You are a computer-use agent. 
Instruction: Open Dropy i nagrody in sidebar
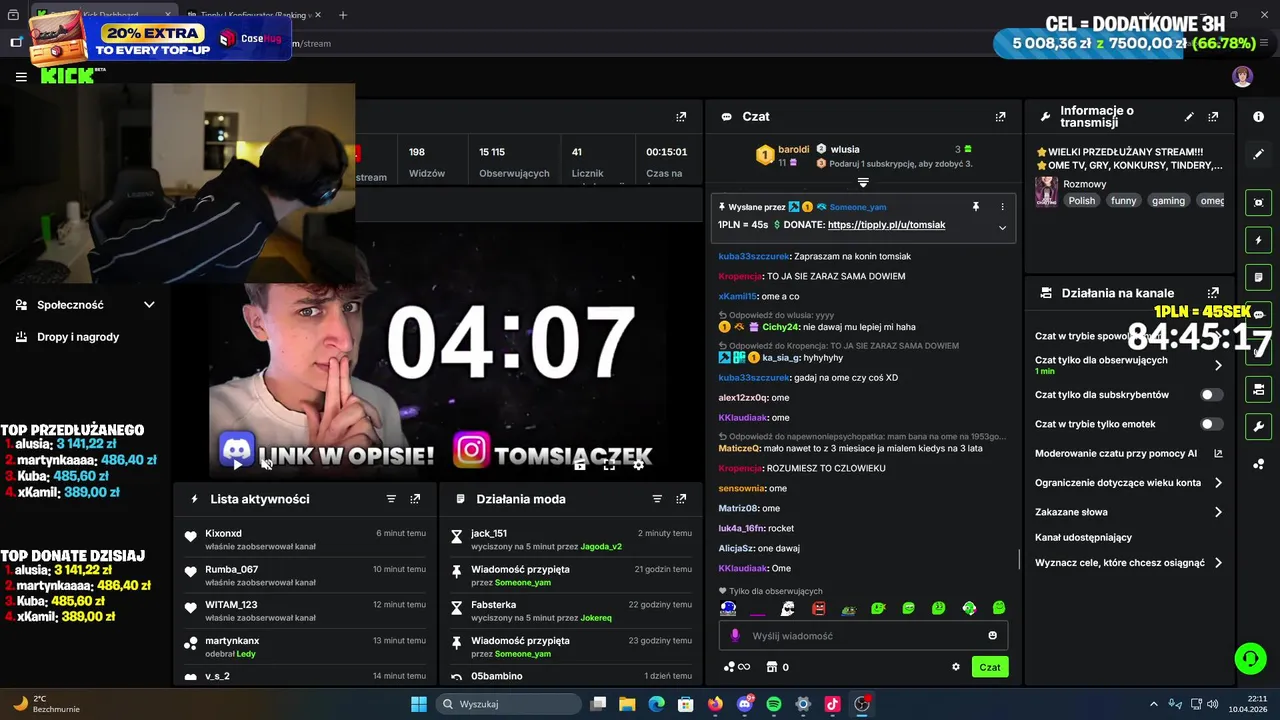tap(78, 337)
